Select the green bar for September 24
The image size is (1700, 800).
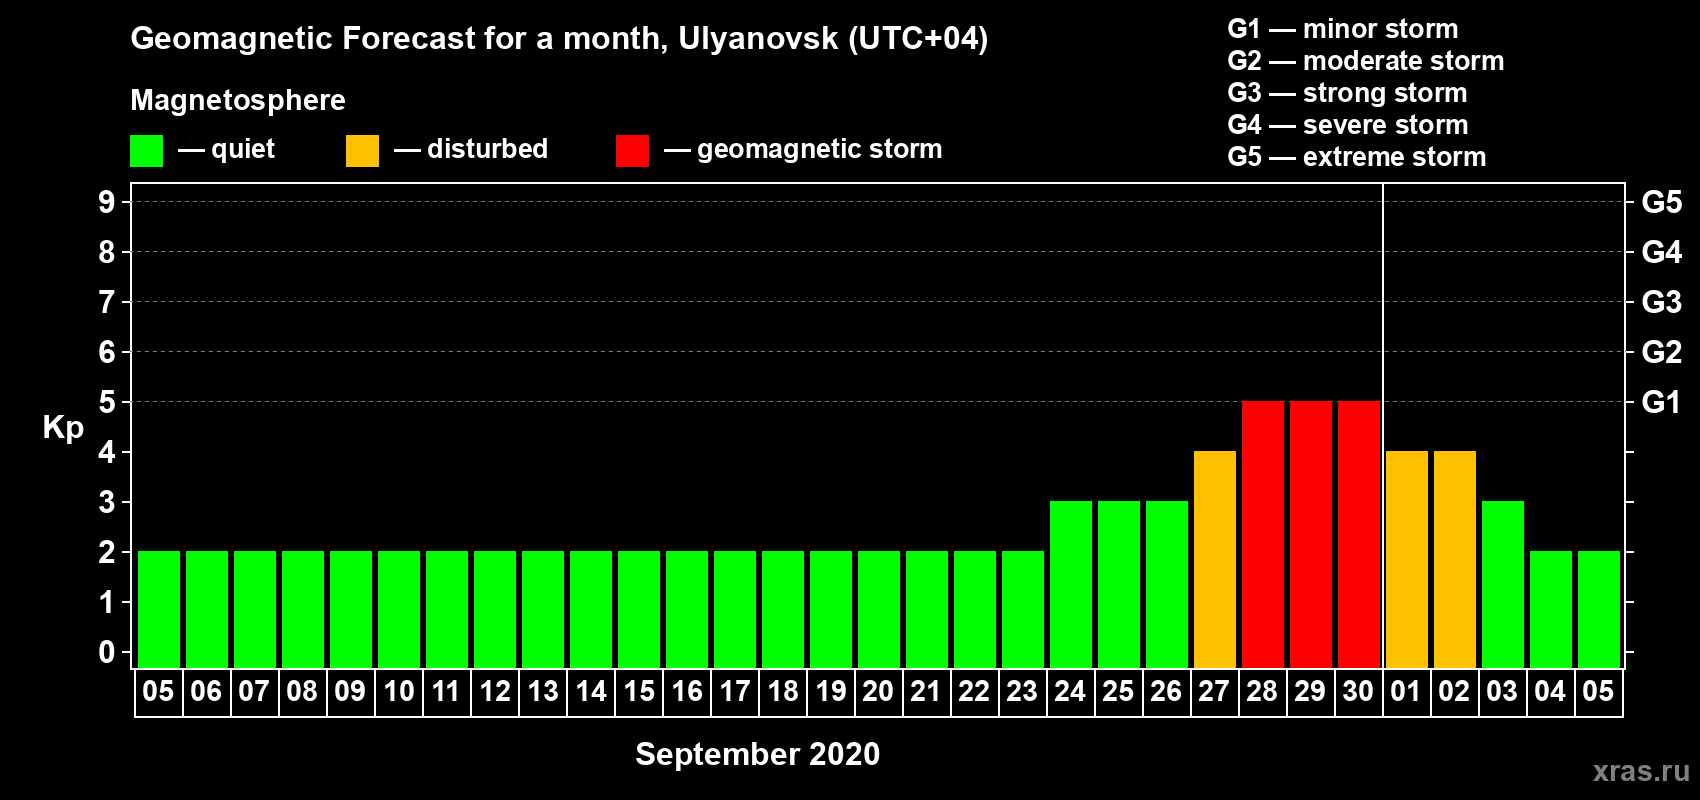1071,584
